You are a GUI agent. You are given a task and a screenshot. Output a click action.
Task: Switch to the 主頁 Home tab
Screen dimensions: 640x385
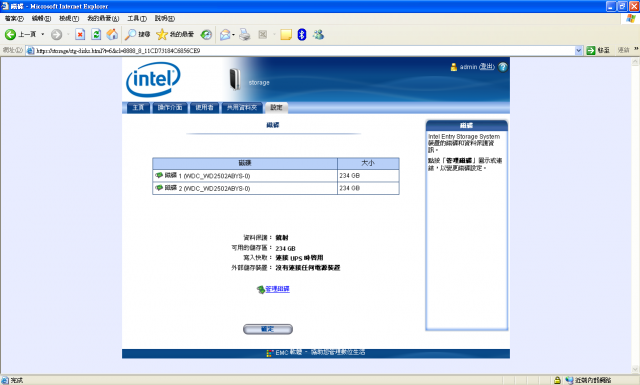(138, 107)
